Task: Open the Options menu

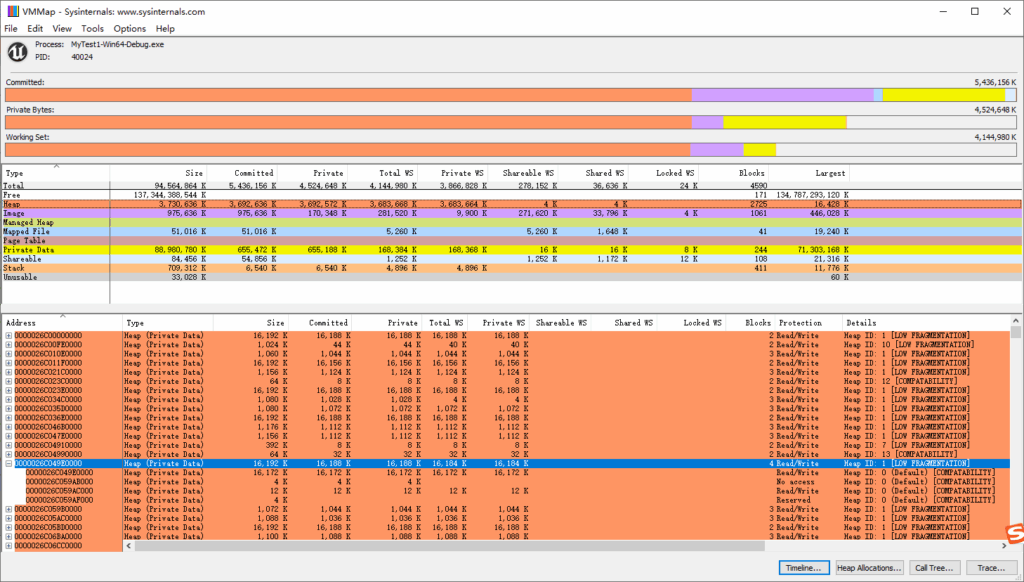Action: tap(129, 28)
